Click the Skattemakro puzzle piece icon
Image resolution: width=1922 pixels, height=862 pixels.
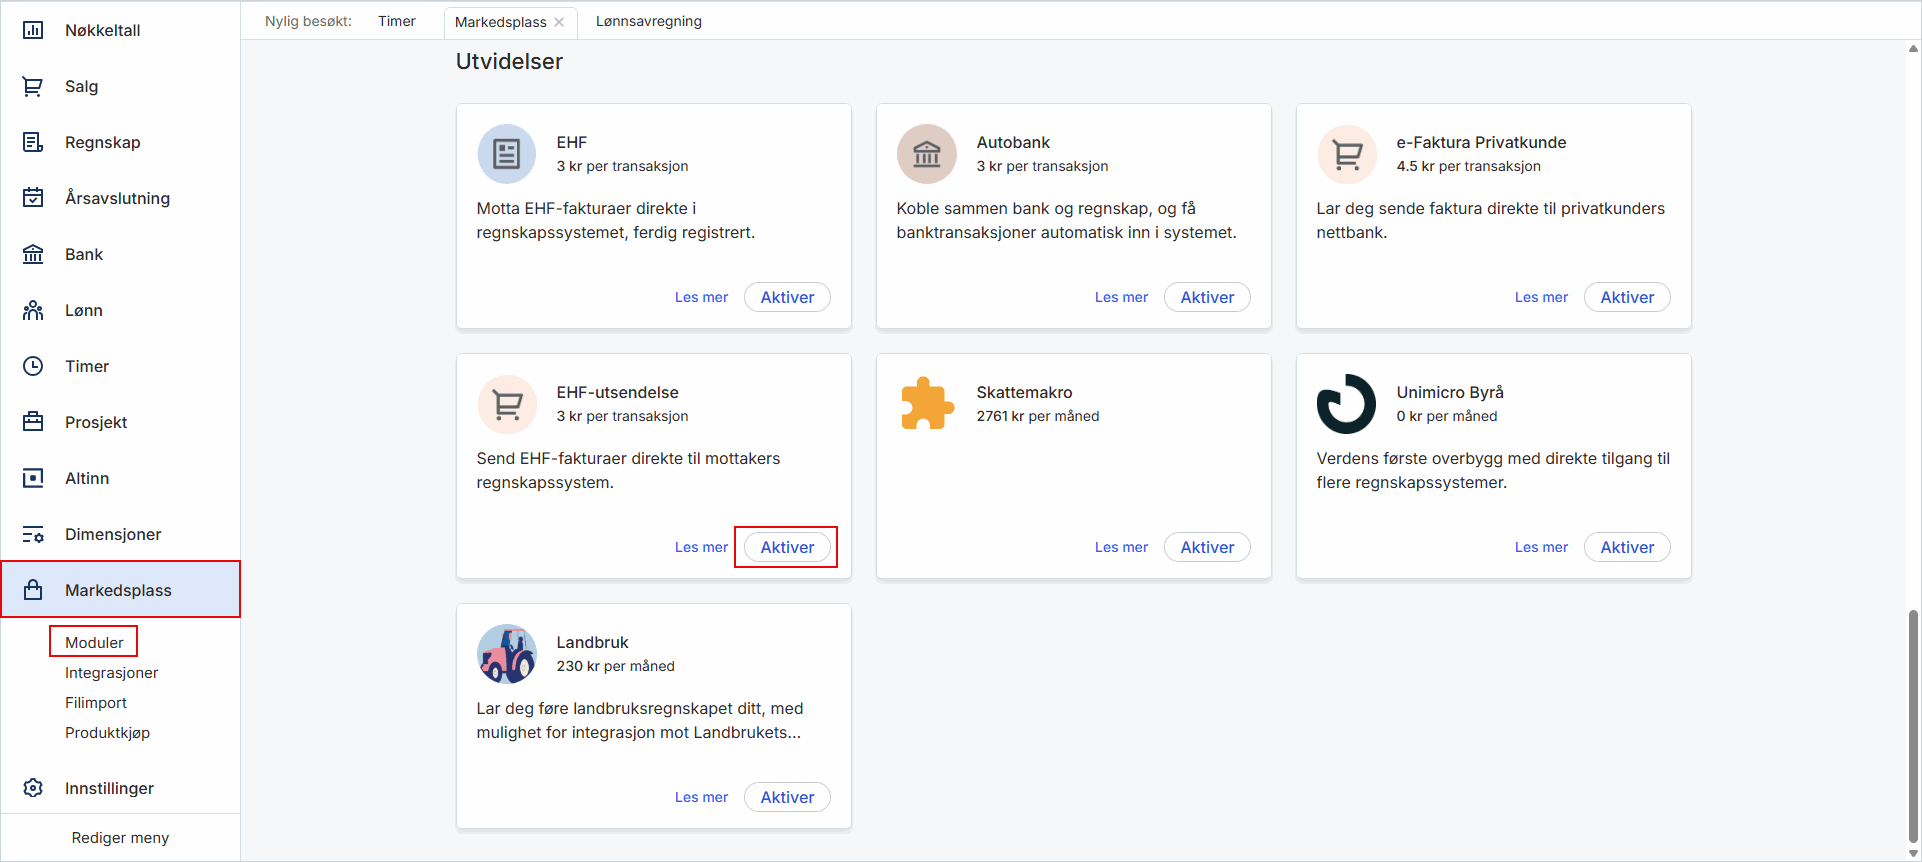(x=927, y=404)
